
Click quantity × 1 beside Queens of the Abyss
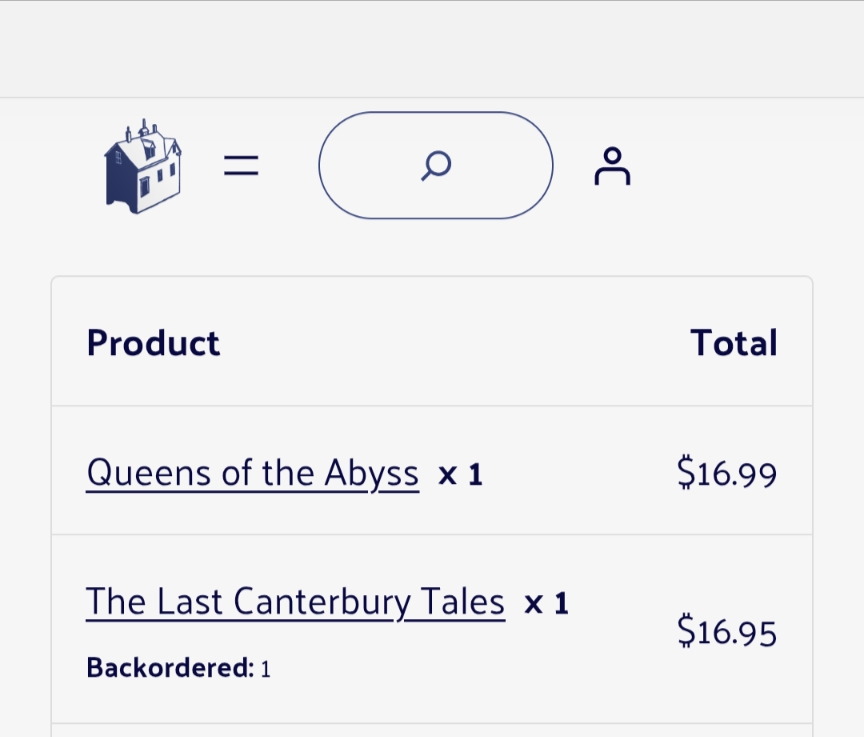tap(460, 475)
